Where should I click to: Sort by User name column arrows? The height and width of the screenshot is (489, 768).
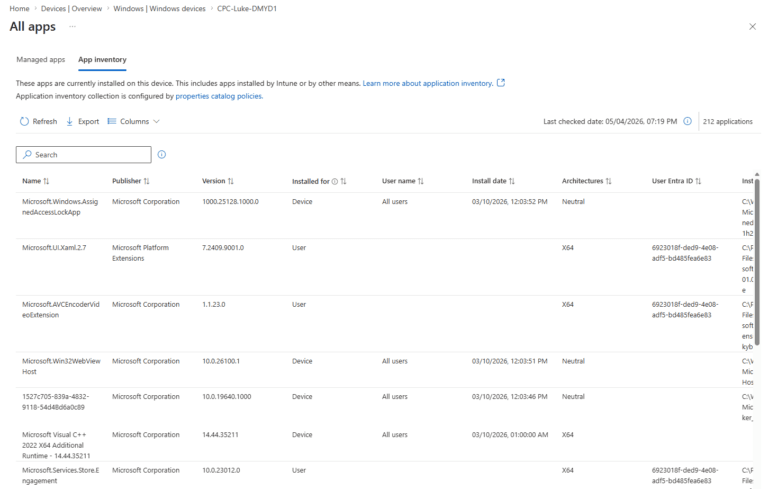click(x=421, y=181)
